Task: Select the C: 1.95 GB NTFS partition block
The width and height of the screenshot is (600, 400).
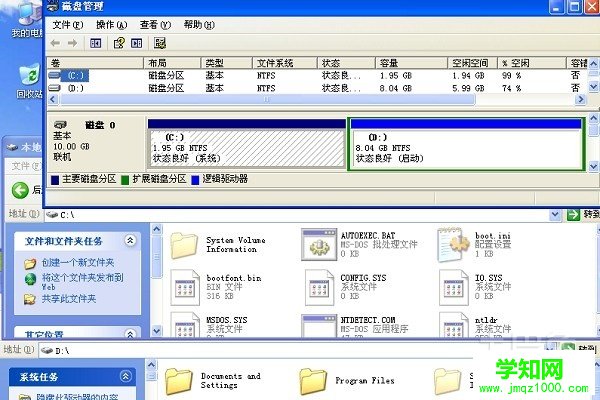Action: click(x=247, y=144)
